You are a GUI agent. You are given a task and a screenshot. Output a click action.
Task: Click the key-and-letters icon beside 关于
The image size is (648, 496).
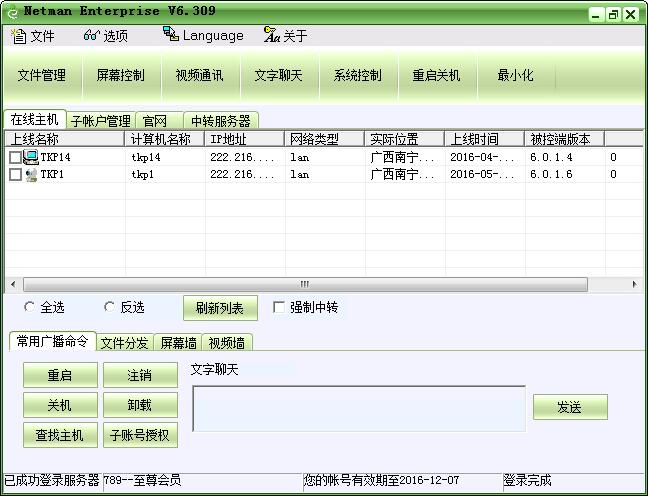click(x=272, y=35)
